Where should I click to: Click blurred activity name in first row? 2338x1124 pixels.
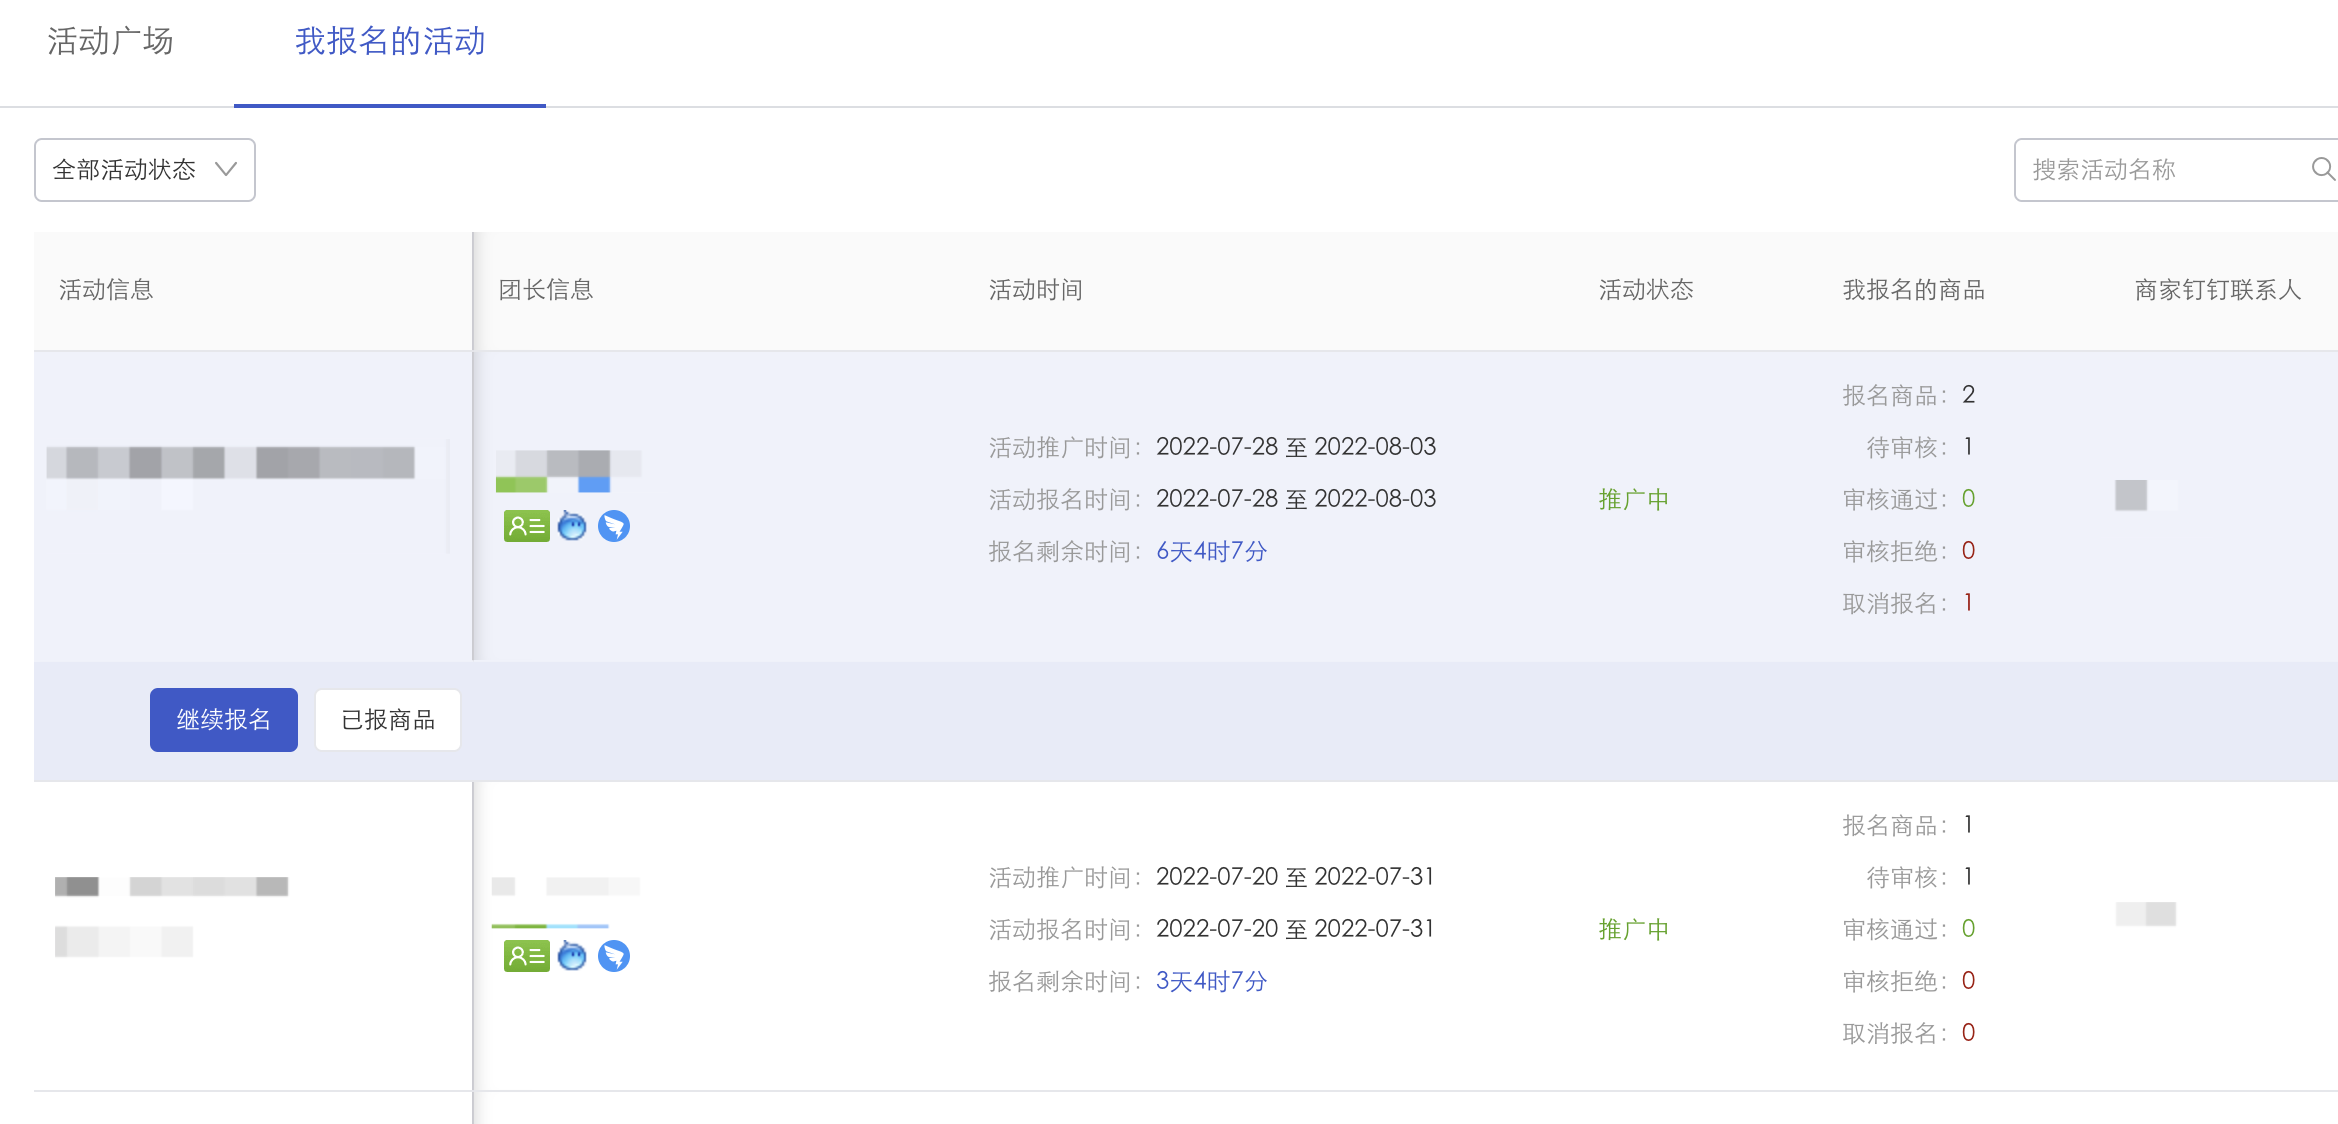[x=231, y=463]
